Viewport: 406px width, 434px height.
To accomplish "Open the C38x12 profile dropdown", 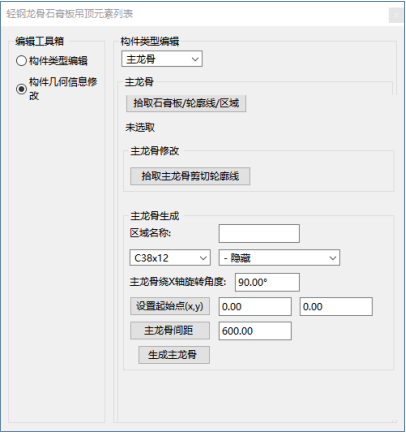I will [x=170, y=258].
